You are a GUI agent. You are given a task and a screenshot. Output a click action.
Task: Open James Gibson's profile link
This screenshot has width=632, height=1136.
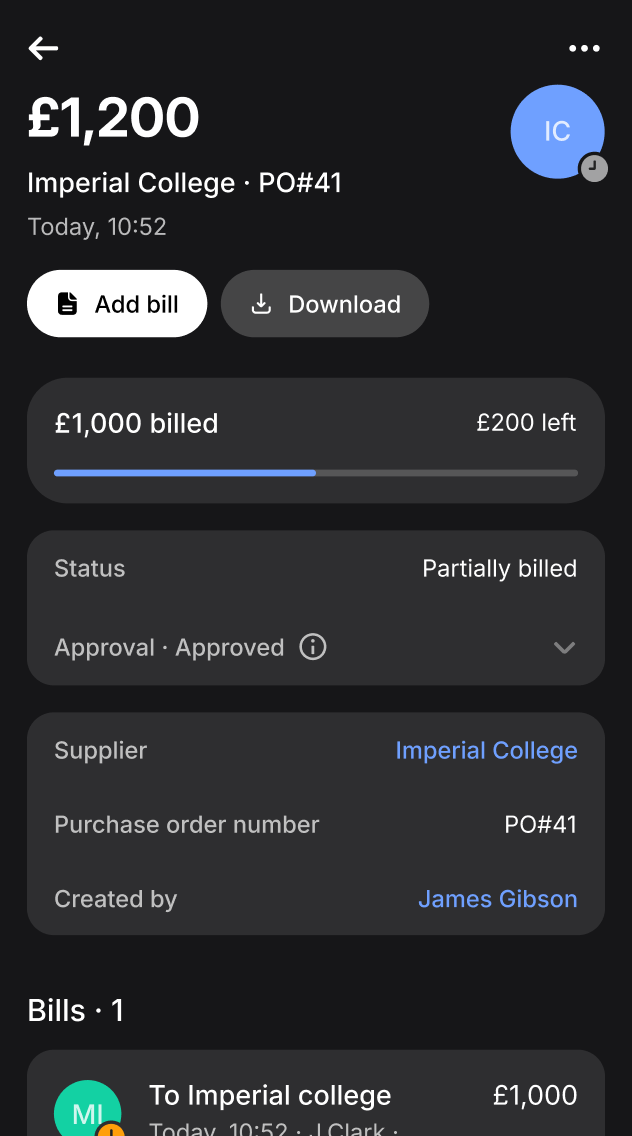click(x=497, y=899)
